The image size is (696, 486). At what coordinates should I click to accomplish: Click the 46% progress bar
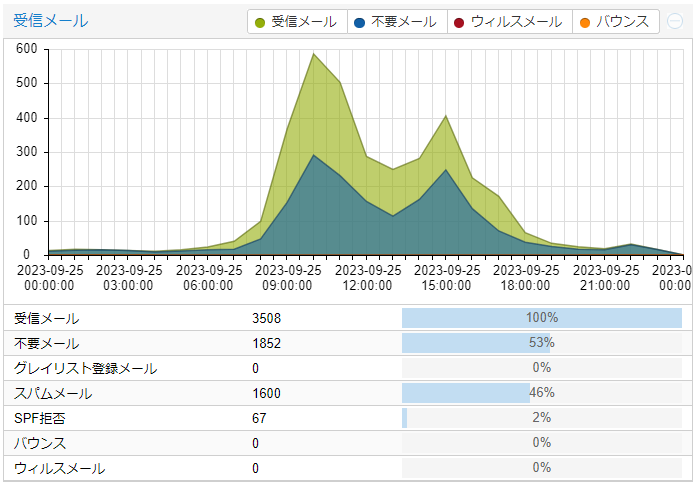tap(542, 393)
